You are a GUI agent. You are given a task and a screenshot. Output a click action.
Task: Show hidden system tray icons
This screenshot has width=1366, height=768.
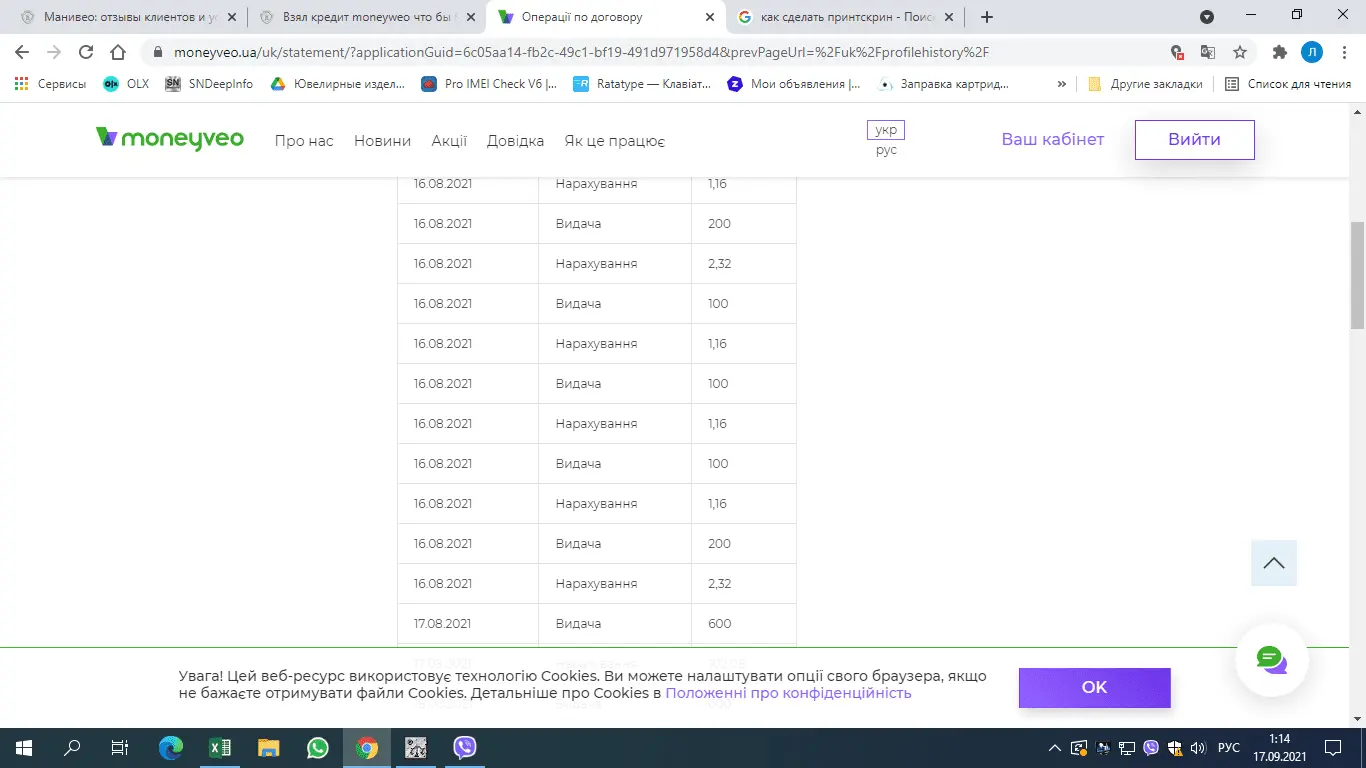point(1054,747)
